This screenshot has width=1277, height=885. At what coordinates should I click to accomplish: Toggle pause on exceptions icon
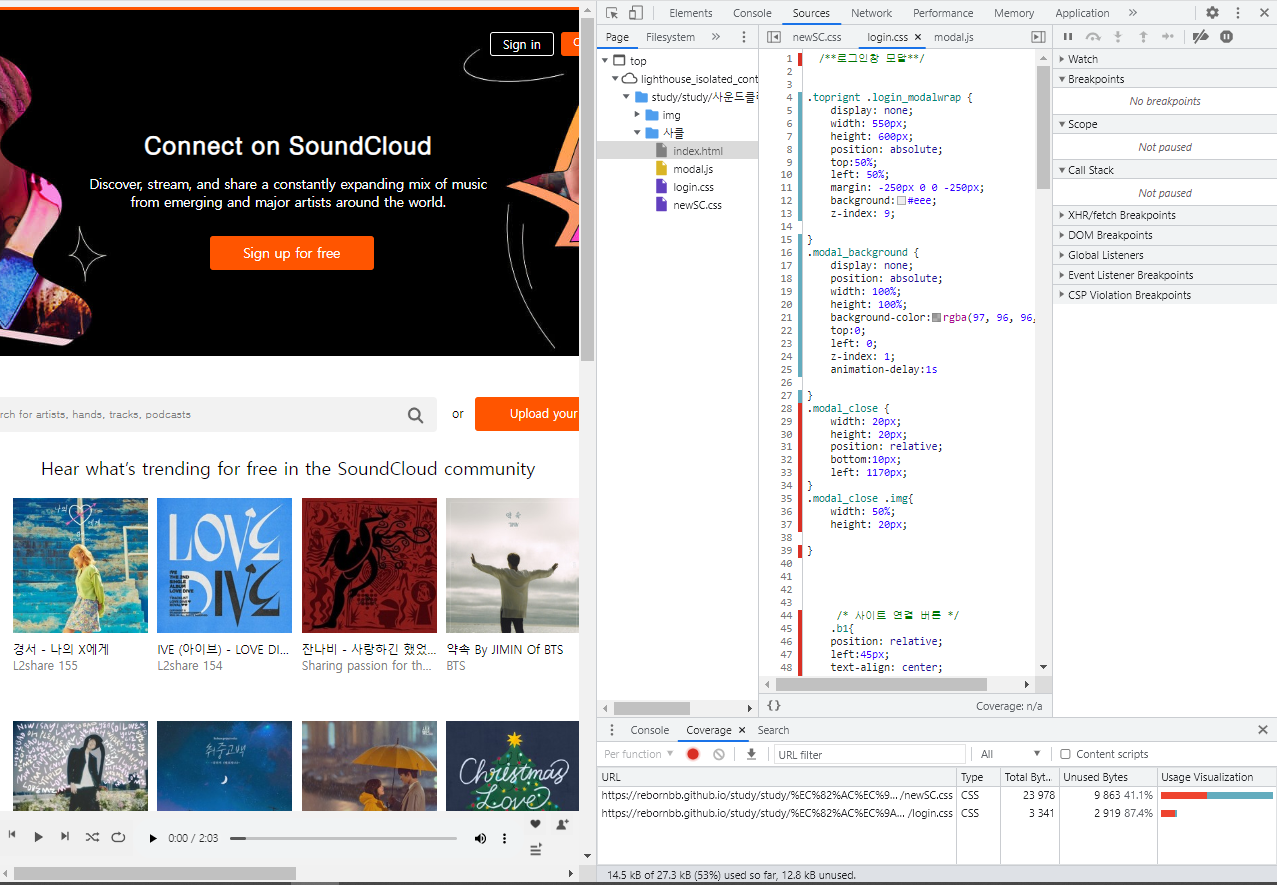[x=1226, y=37]
